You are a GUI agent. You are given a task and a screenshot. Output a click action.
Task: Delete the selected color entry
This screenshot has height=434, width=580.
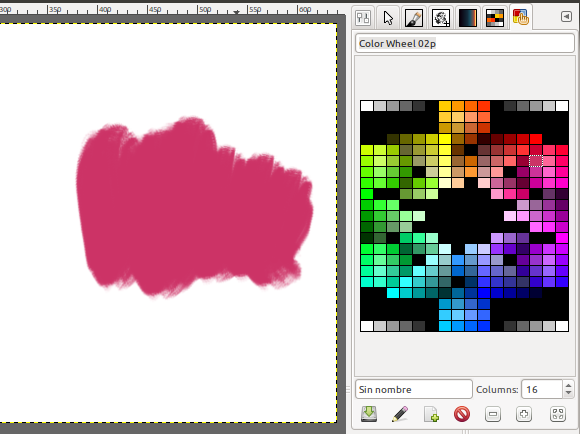[462, 414]
